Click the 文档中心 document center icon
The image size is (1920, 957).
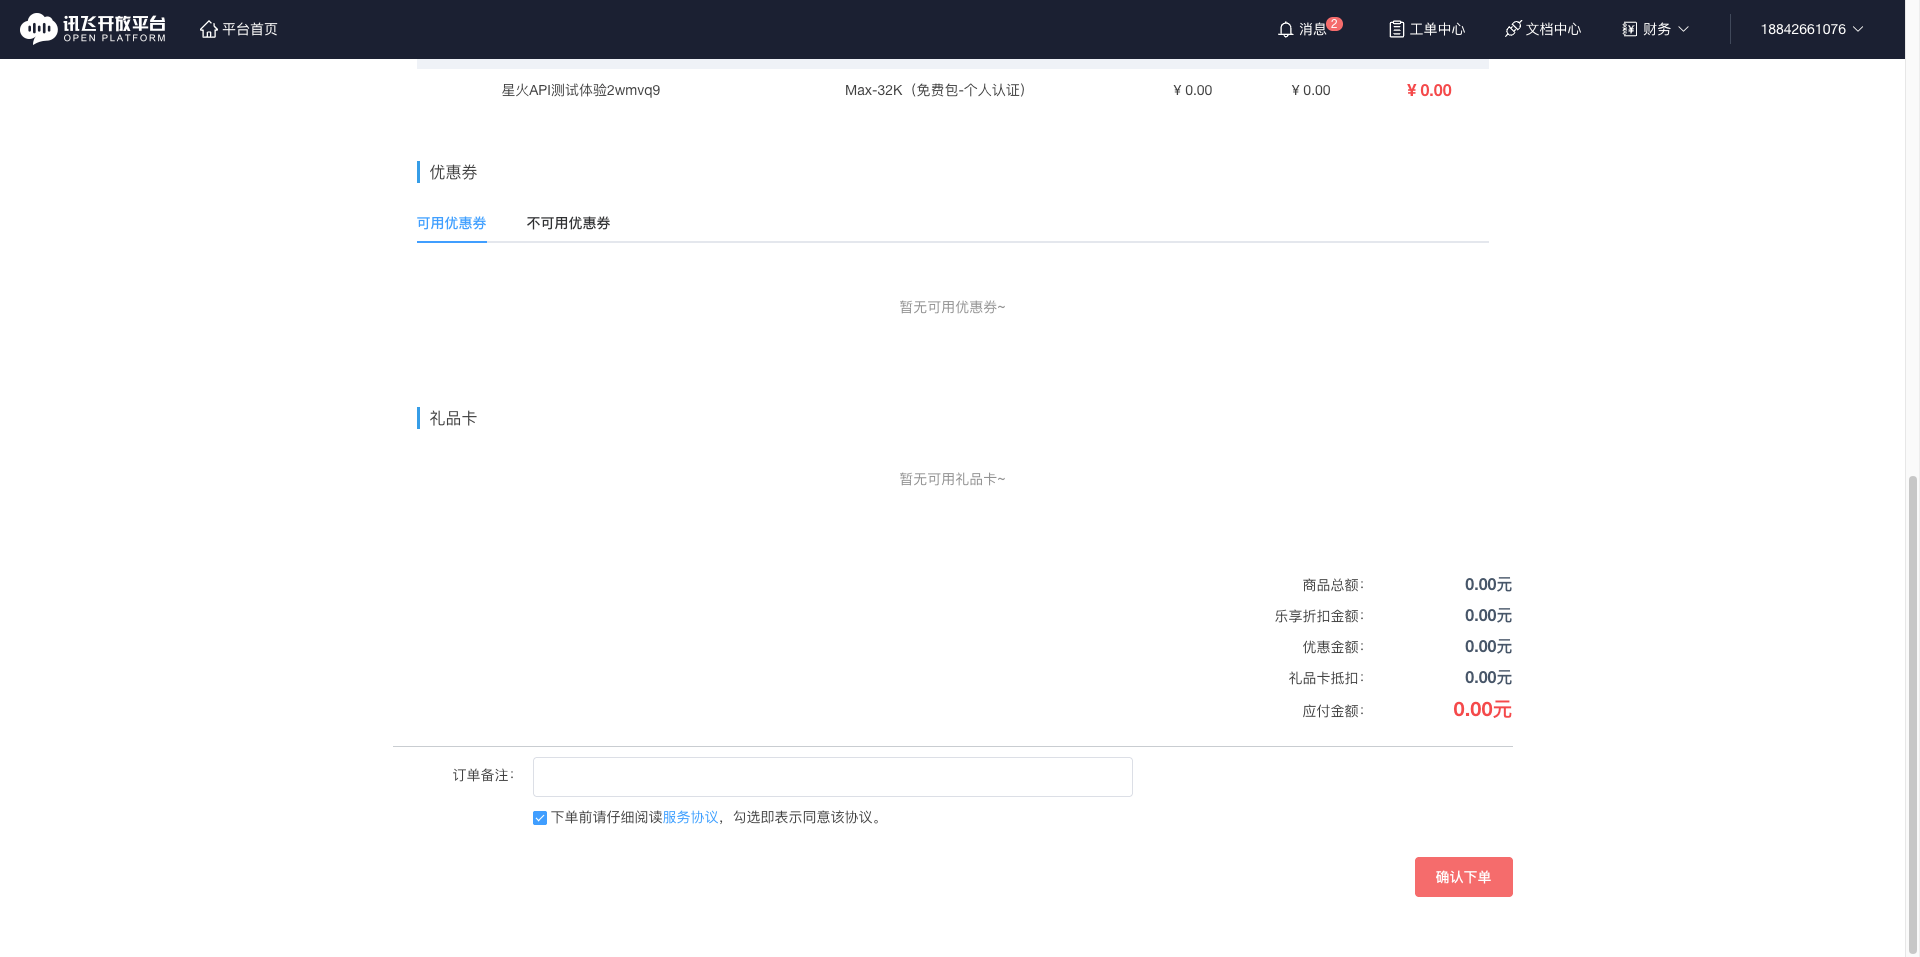pyautogui.click(x=1512, y=29)
